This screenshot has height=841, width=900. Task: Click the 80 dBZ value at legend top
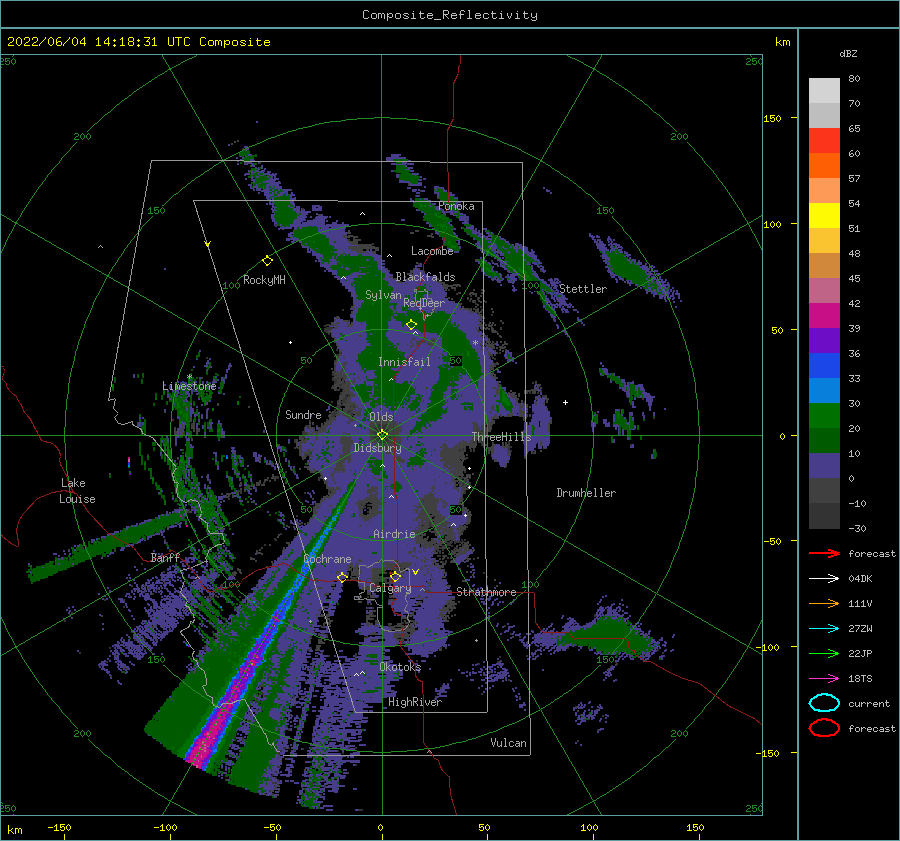tap(854, 79)
